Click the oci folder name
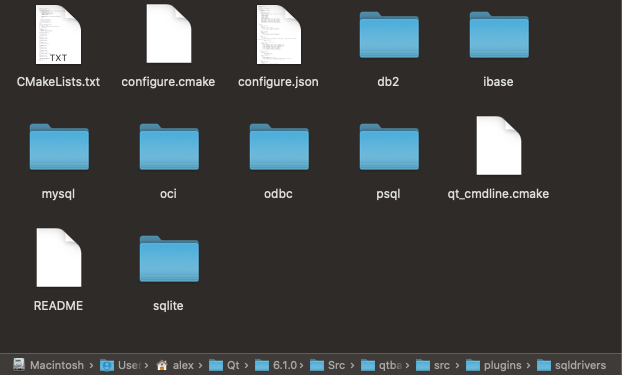 pos(168,194)
